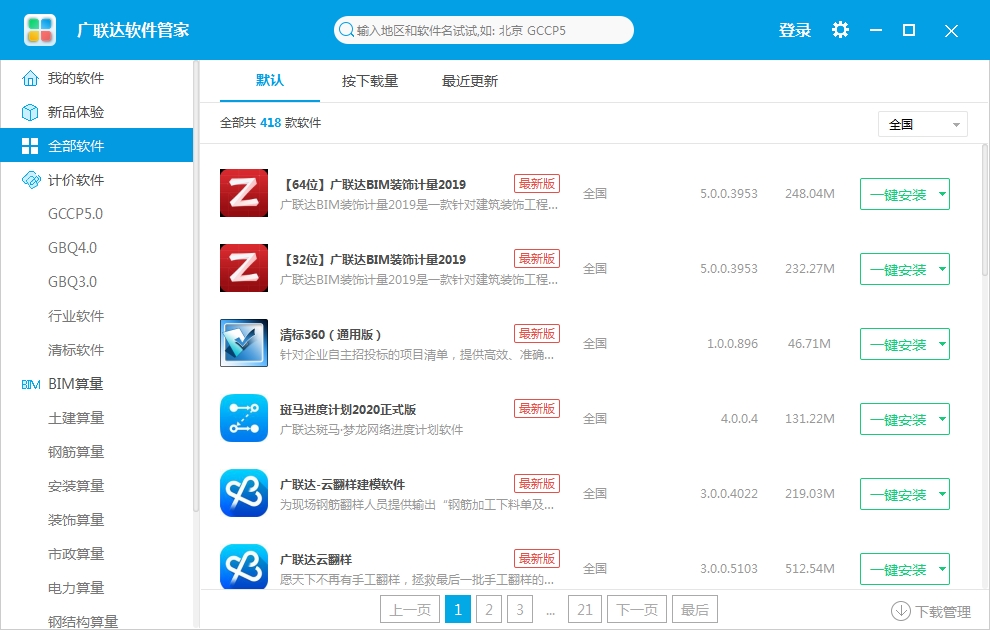Click the software list vertical scrollbar
Image resolution: width=990 pixels, height=630 pixels.
click(x=985, y=210)
